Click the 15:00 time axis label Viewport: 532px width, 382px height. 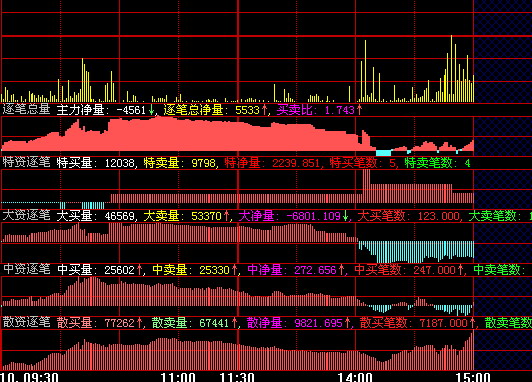pyautogui.click(x=473, y=377)
